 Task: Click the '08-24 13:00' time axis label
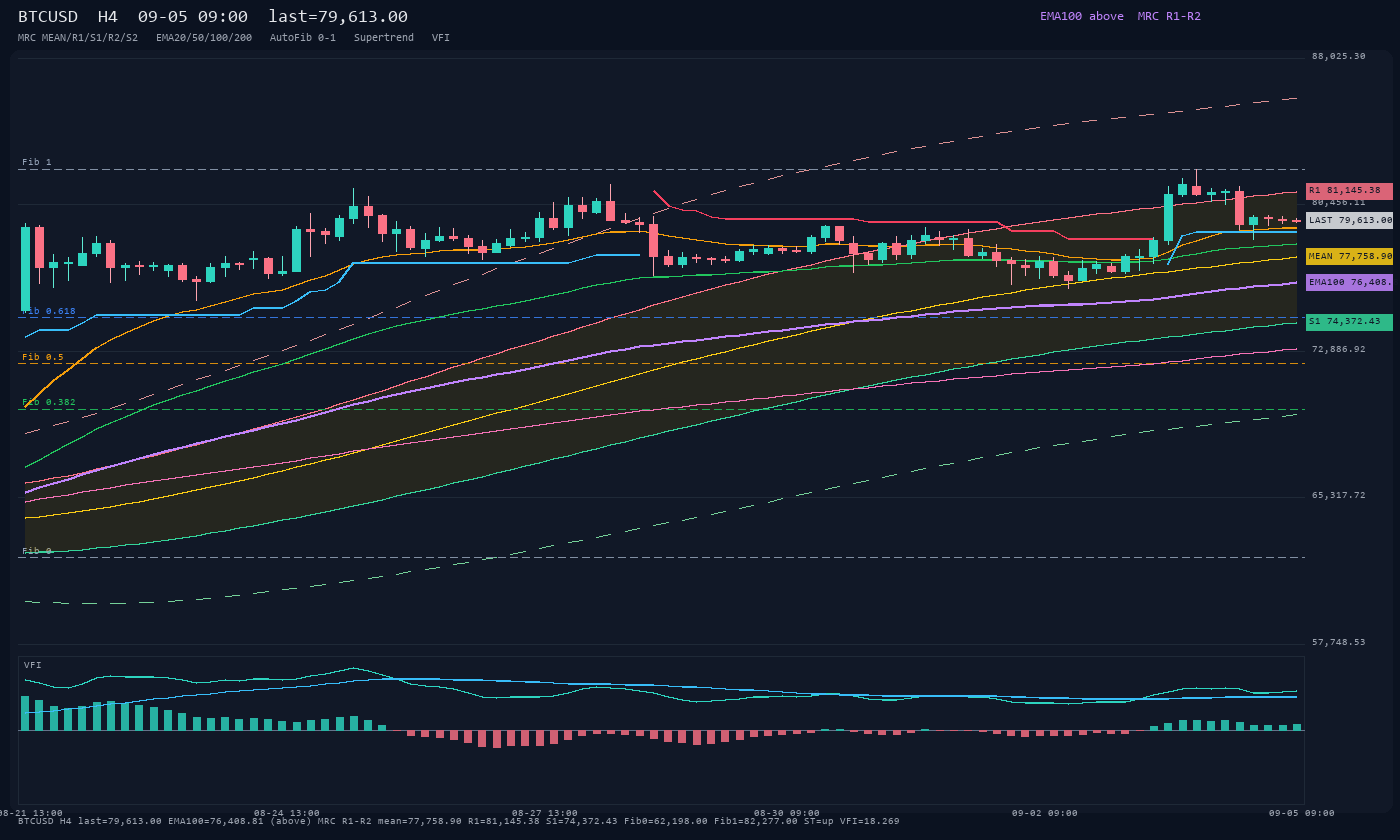point(287,813)
